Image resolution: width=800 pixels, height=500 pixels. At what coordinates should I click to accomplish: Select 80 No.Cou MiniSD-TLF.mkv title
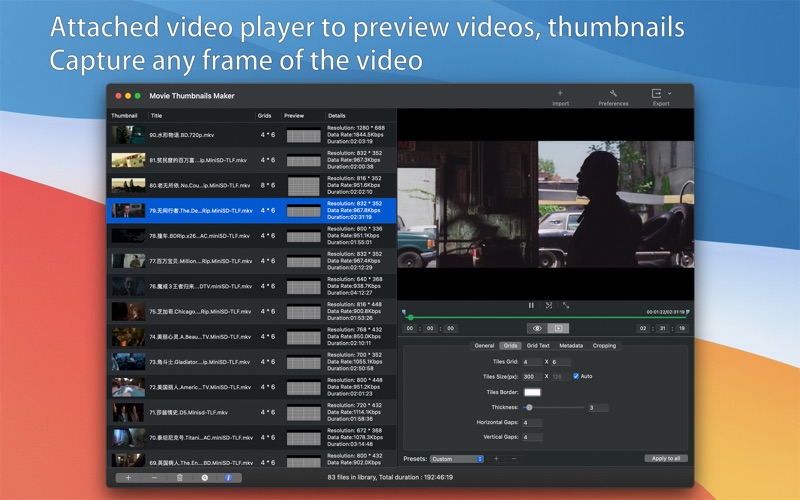coord(200,186)
